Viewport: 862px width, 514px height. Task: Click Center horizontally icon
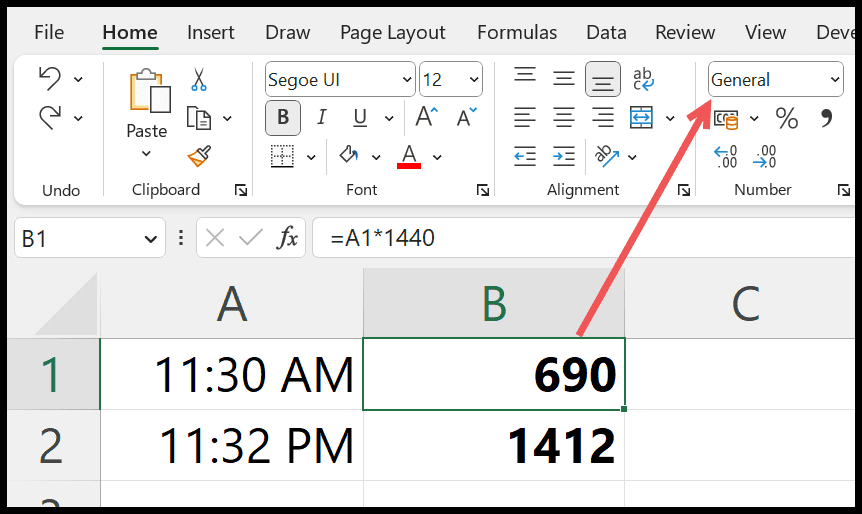coord(563,118)
